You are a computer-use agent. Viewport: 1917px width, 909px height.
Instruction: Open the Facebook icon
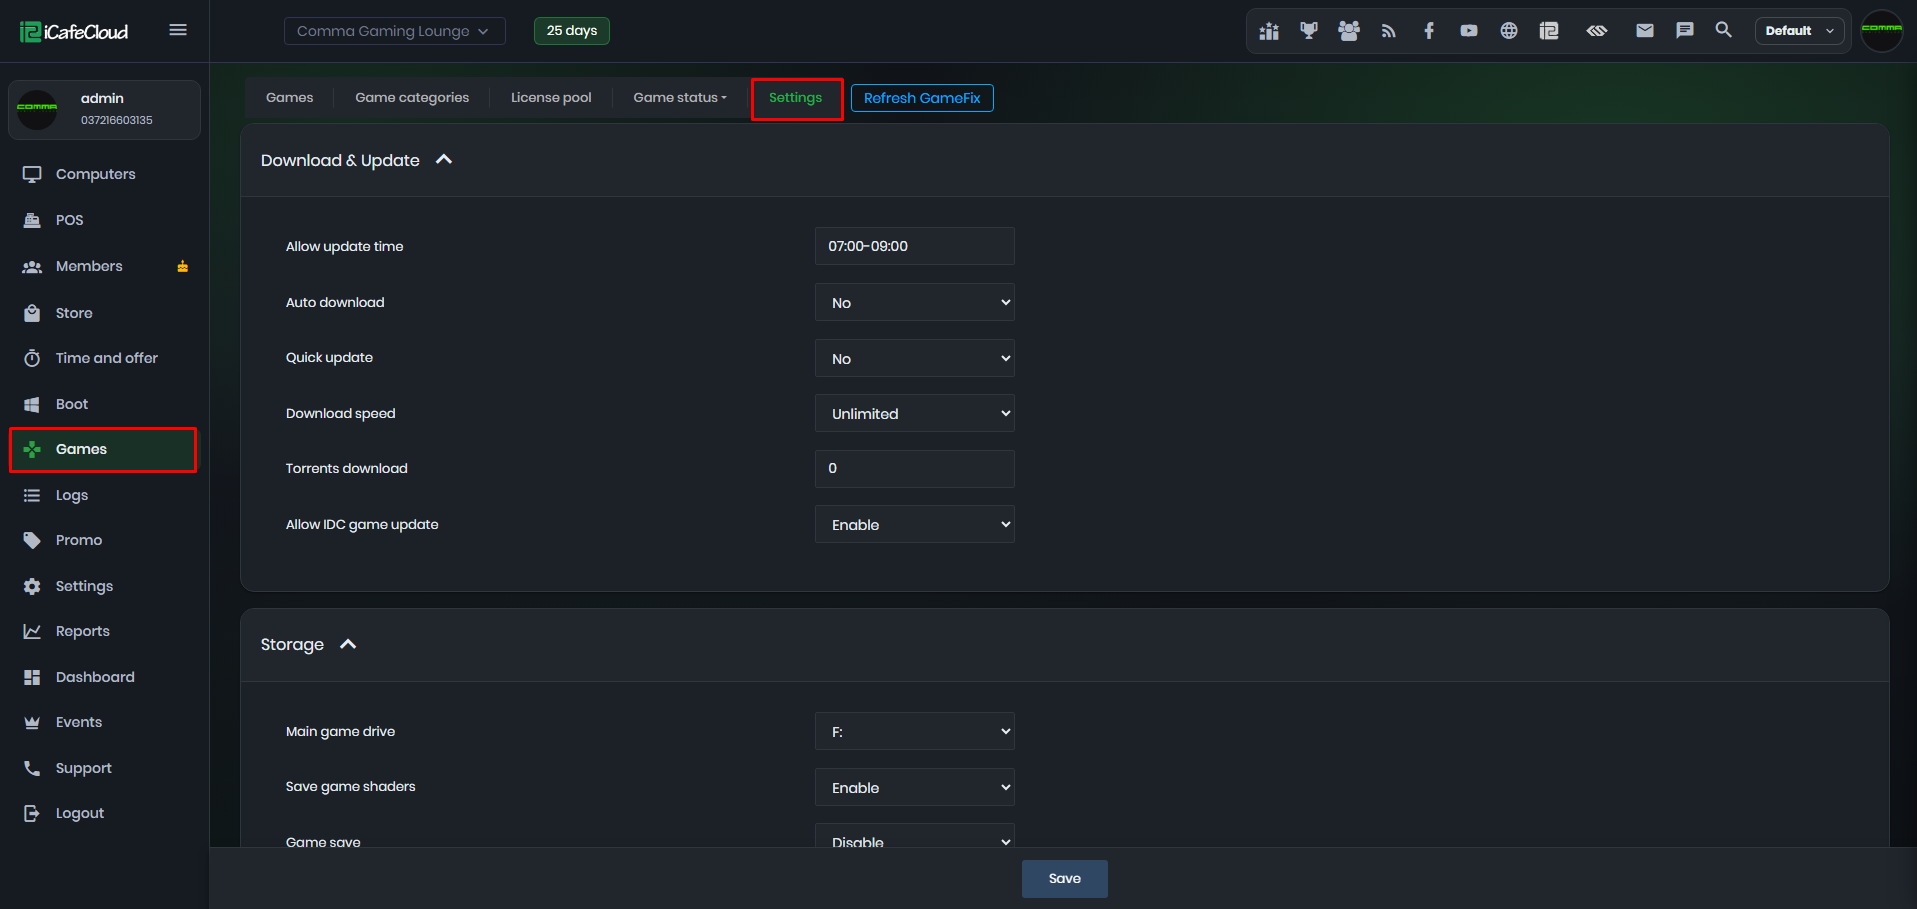(x=1429, y=31)
